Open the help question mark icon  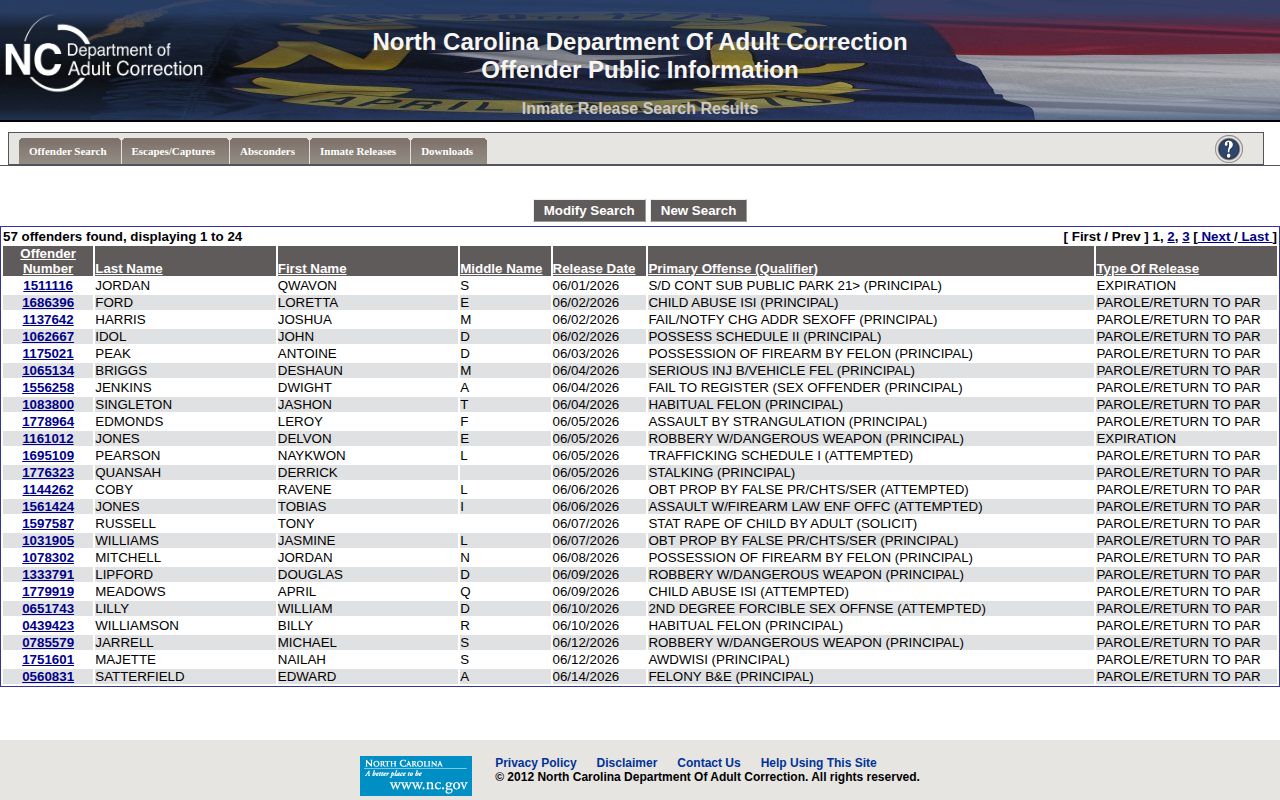coord(1228,150)
